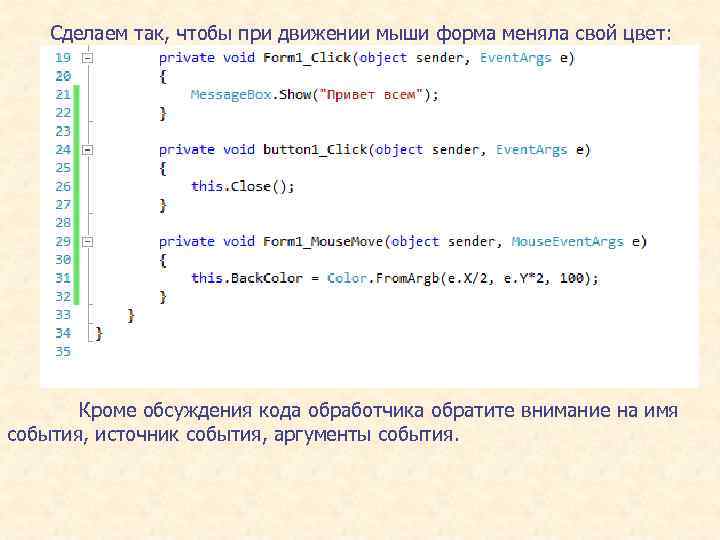720x540 pixels.
Task: Click the line number 21
Action: (63, 95)
